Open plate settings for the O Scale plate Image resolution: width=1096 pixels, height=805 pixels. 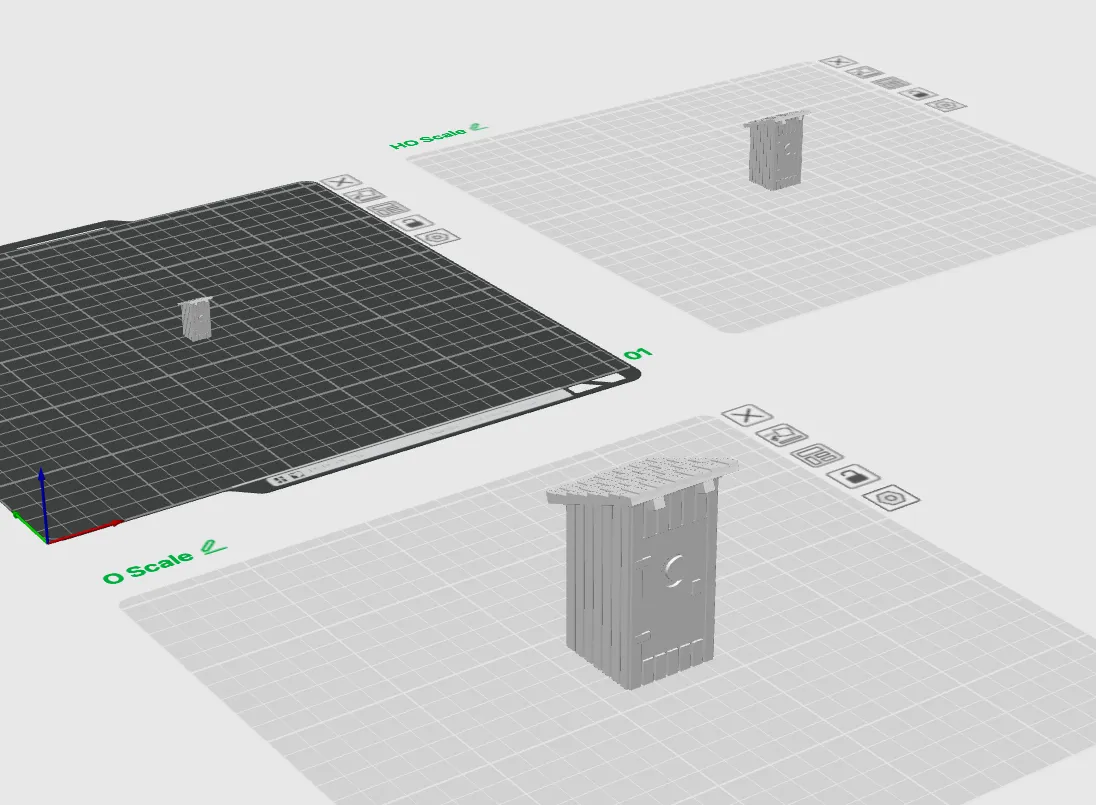[x=890, y=498]
